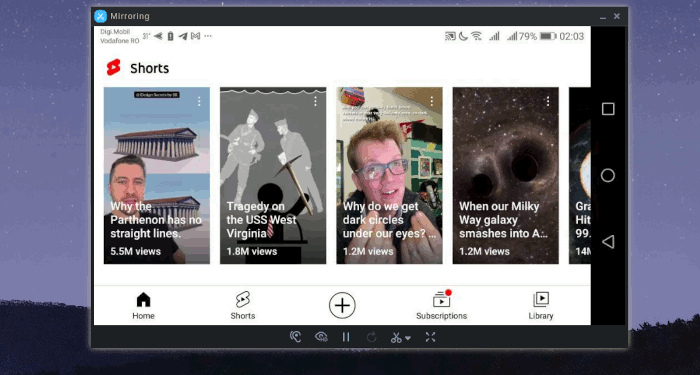Tap the plus create button
This screenshot has width=700, height=375.
click(342, 305)
